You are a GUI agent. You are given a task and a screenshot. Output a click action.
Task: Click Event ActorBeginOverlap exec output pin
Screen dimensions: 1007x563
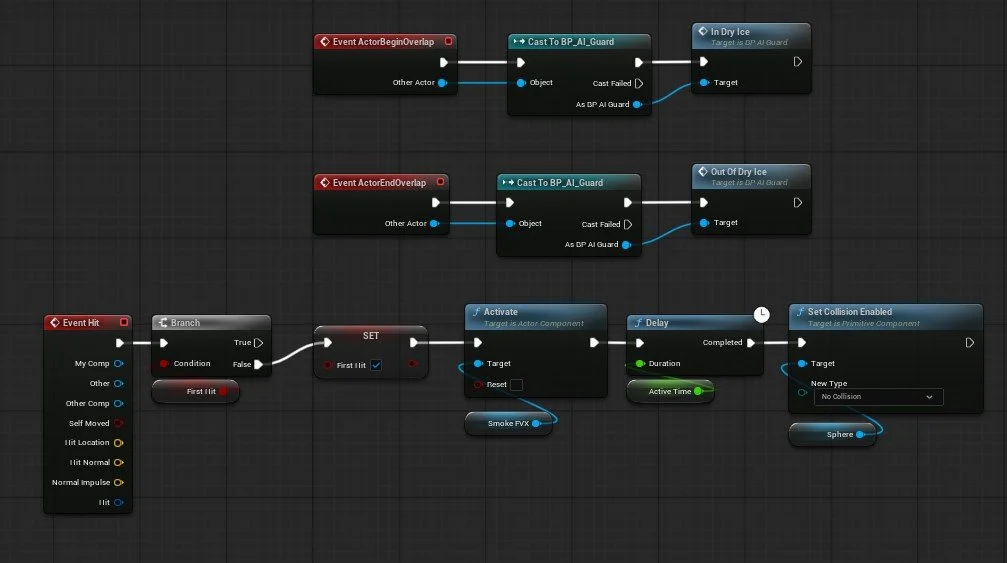pos(443,62)
